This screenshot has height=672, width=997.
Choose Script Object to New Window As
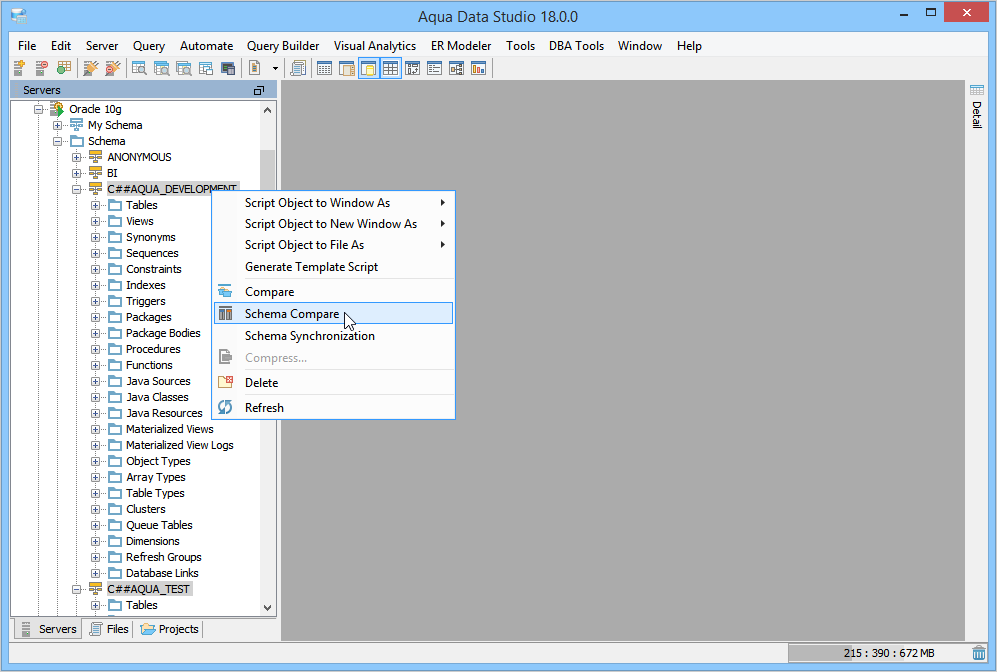333,224
